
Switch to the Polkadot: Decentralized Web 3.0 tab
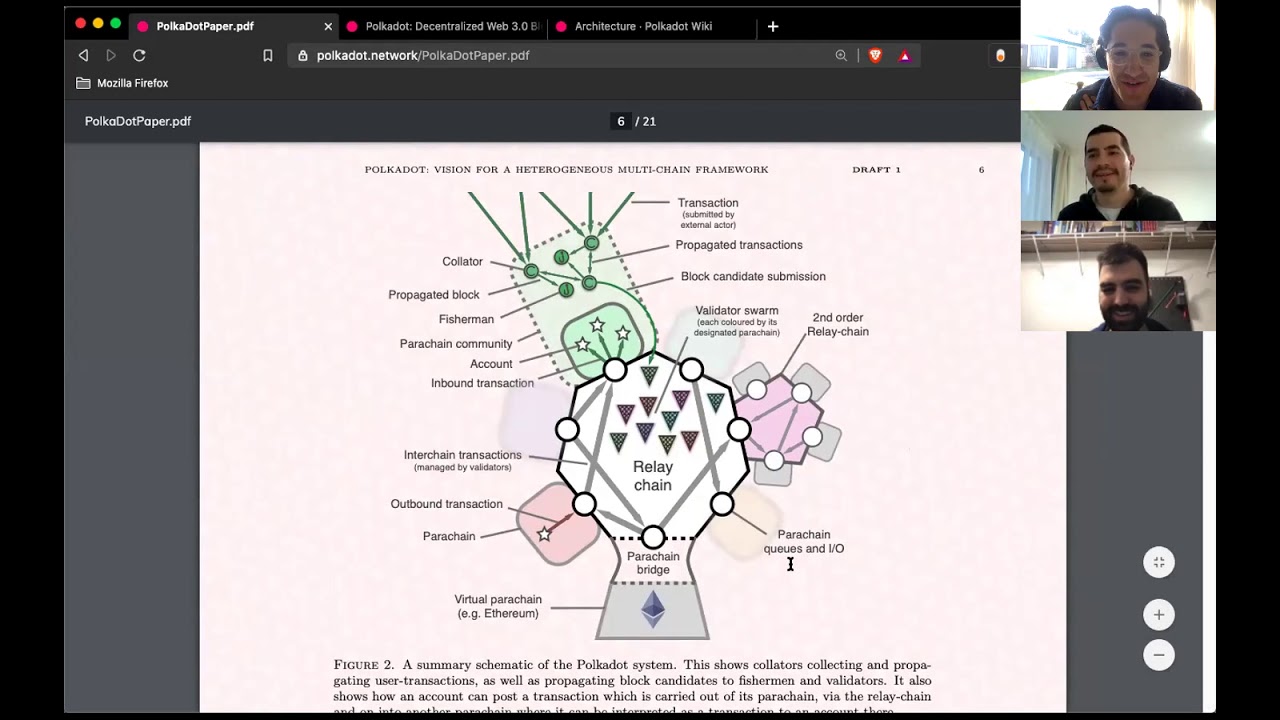[x=444, y=26]
